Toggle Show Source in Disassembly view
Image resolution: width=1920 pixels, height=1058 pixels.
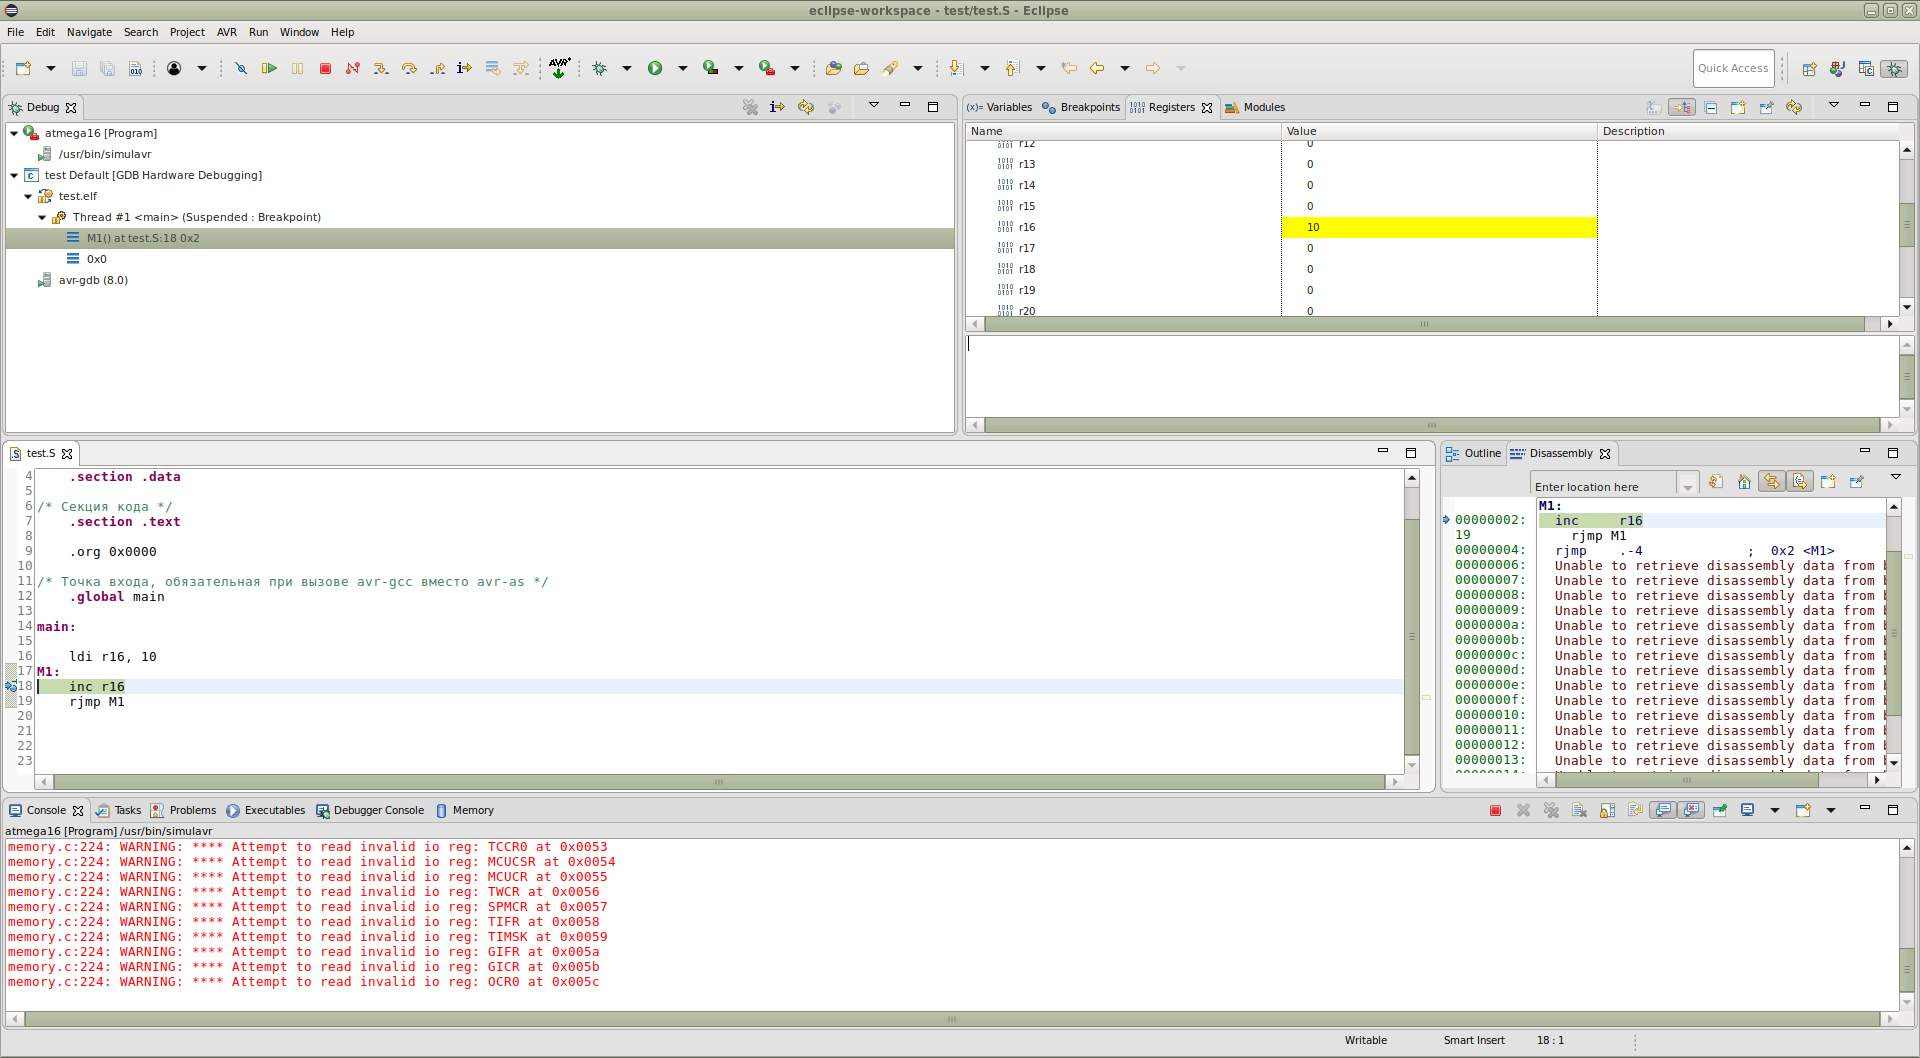1799,482
